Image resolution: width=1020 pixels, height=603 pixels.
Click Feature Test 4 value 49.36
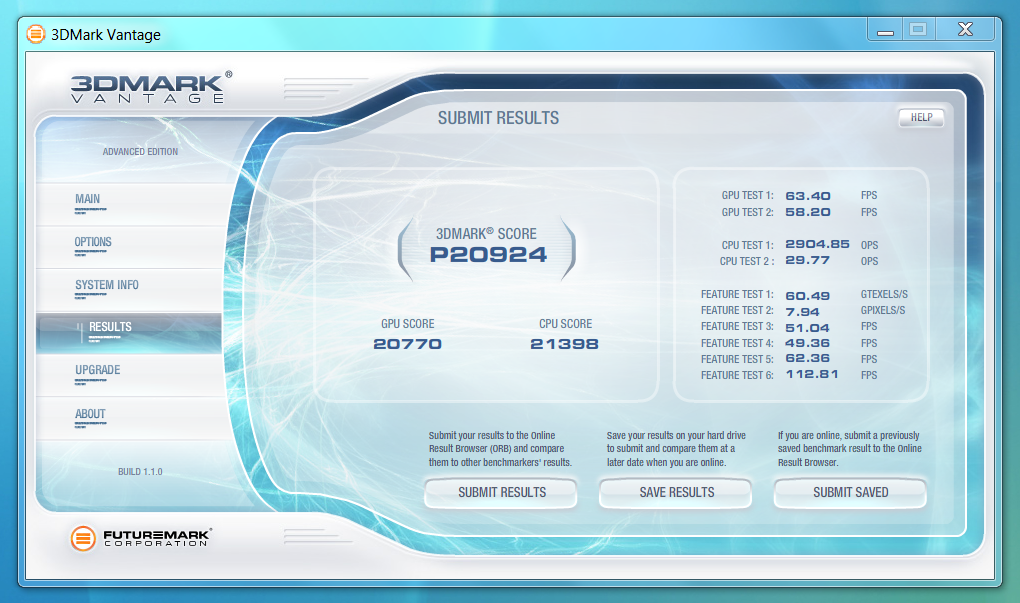[x=807, y=343]
